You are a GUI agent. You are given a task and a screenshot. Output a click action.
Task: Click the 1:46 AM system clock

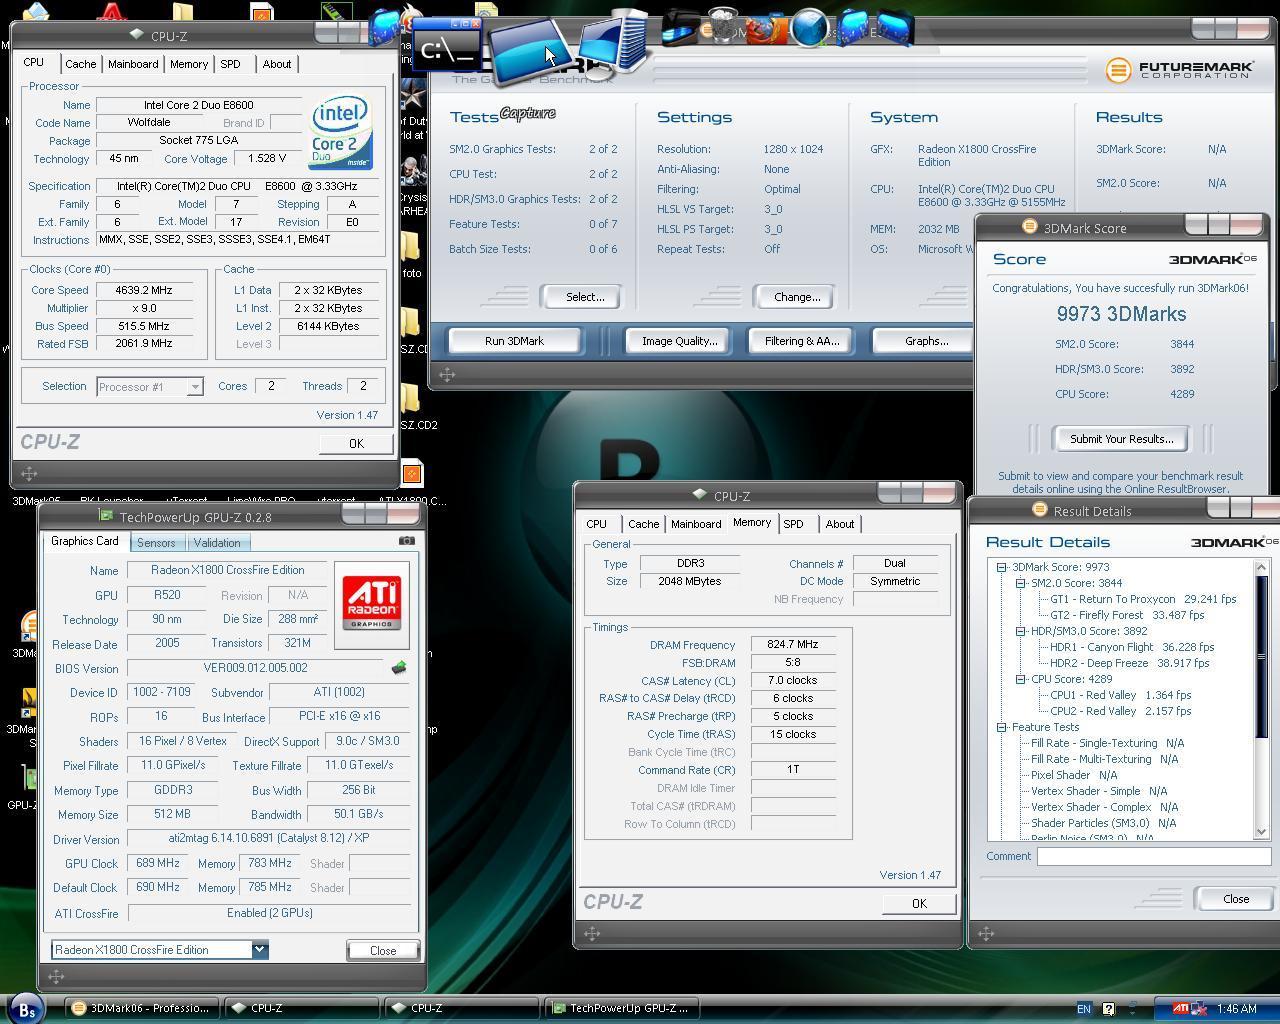[1236, 1008]
